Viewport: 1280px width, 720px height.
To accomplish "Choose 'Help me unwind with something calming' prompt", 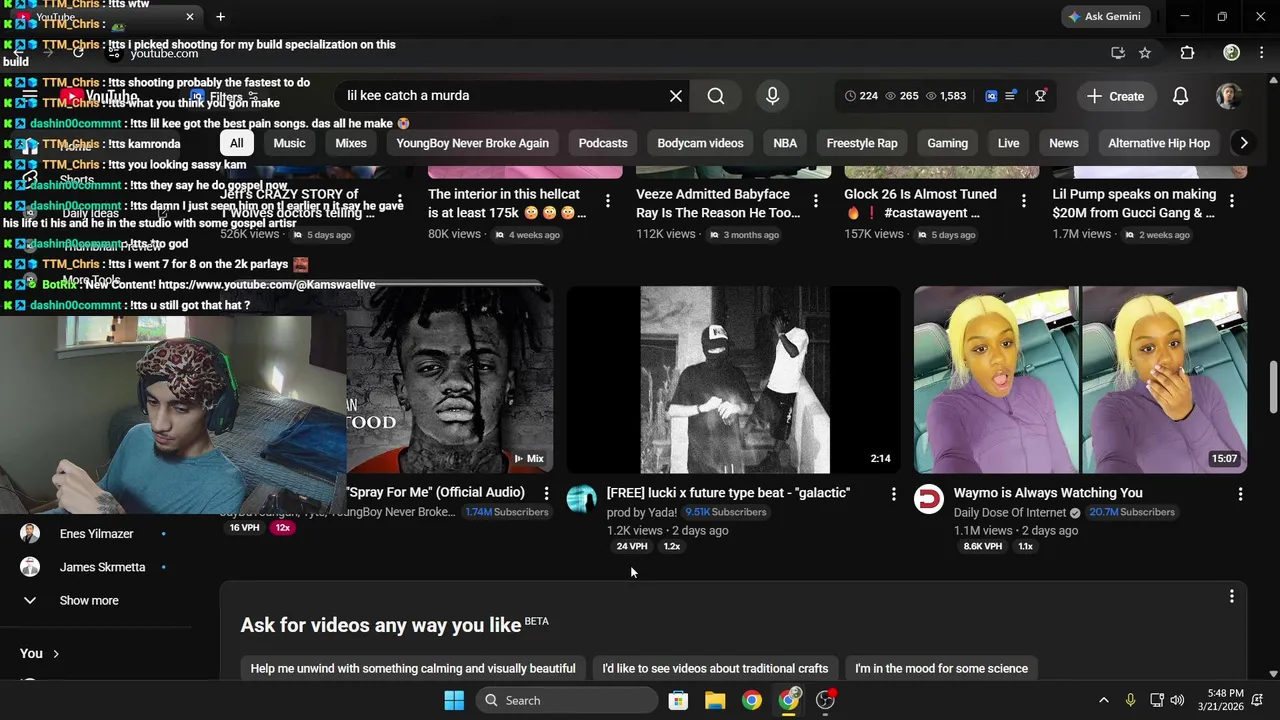I will coord(413,668).
